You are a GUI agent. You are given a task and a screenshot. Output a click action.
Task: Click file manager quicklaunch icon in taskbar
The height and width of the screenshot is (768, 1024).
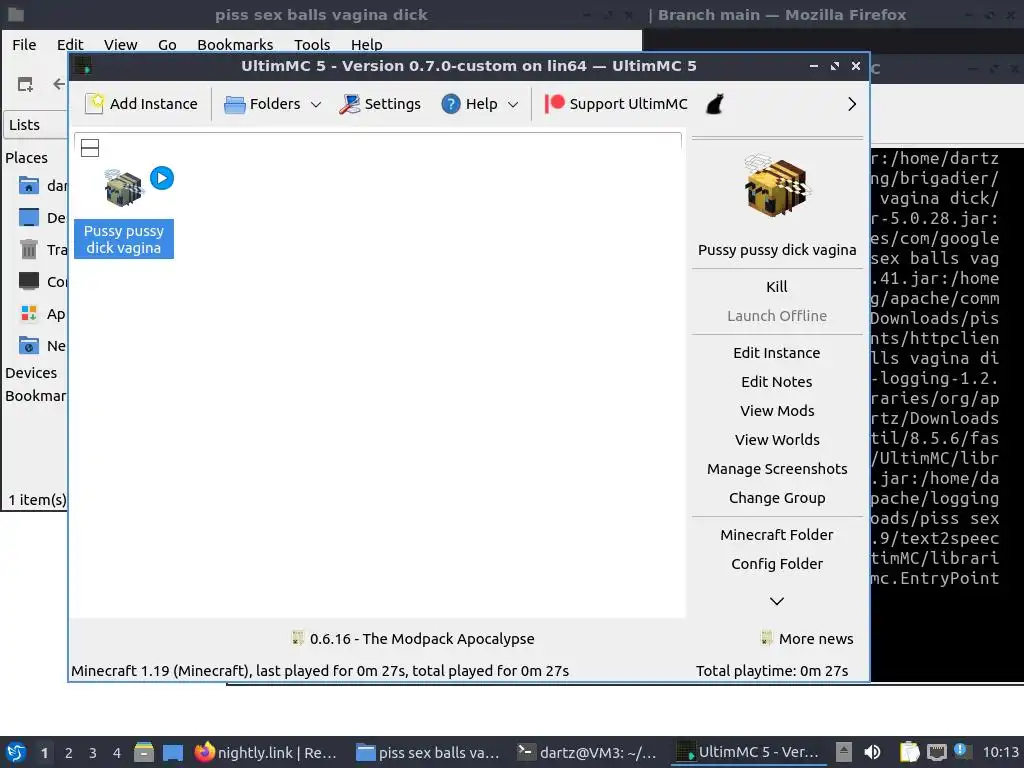coord(144,752)
